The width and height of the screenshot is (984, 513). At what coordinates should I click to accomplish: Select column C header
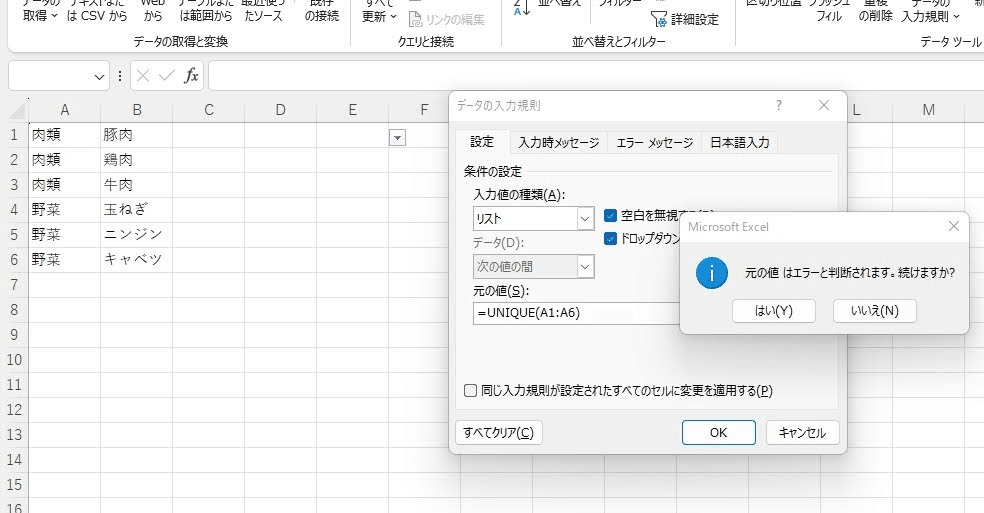209,110
